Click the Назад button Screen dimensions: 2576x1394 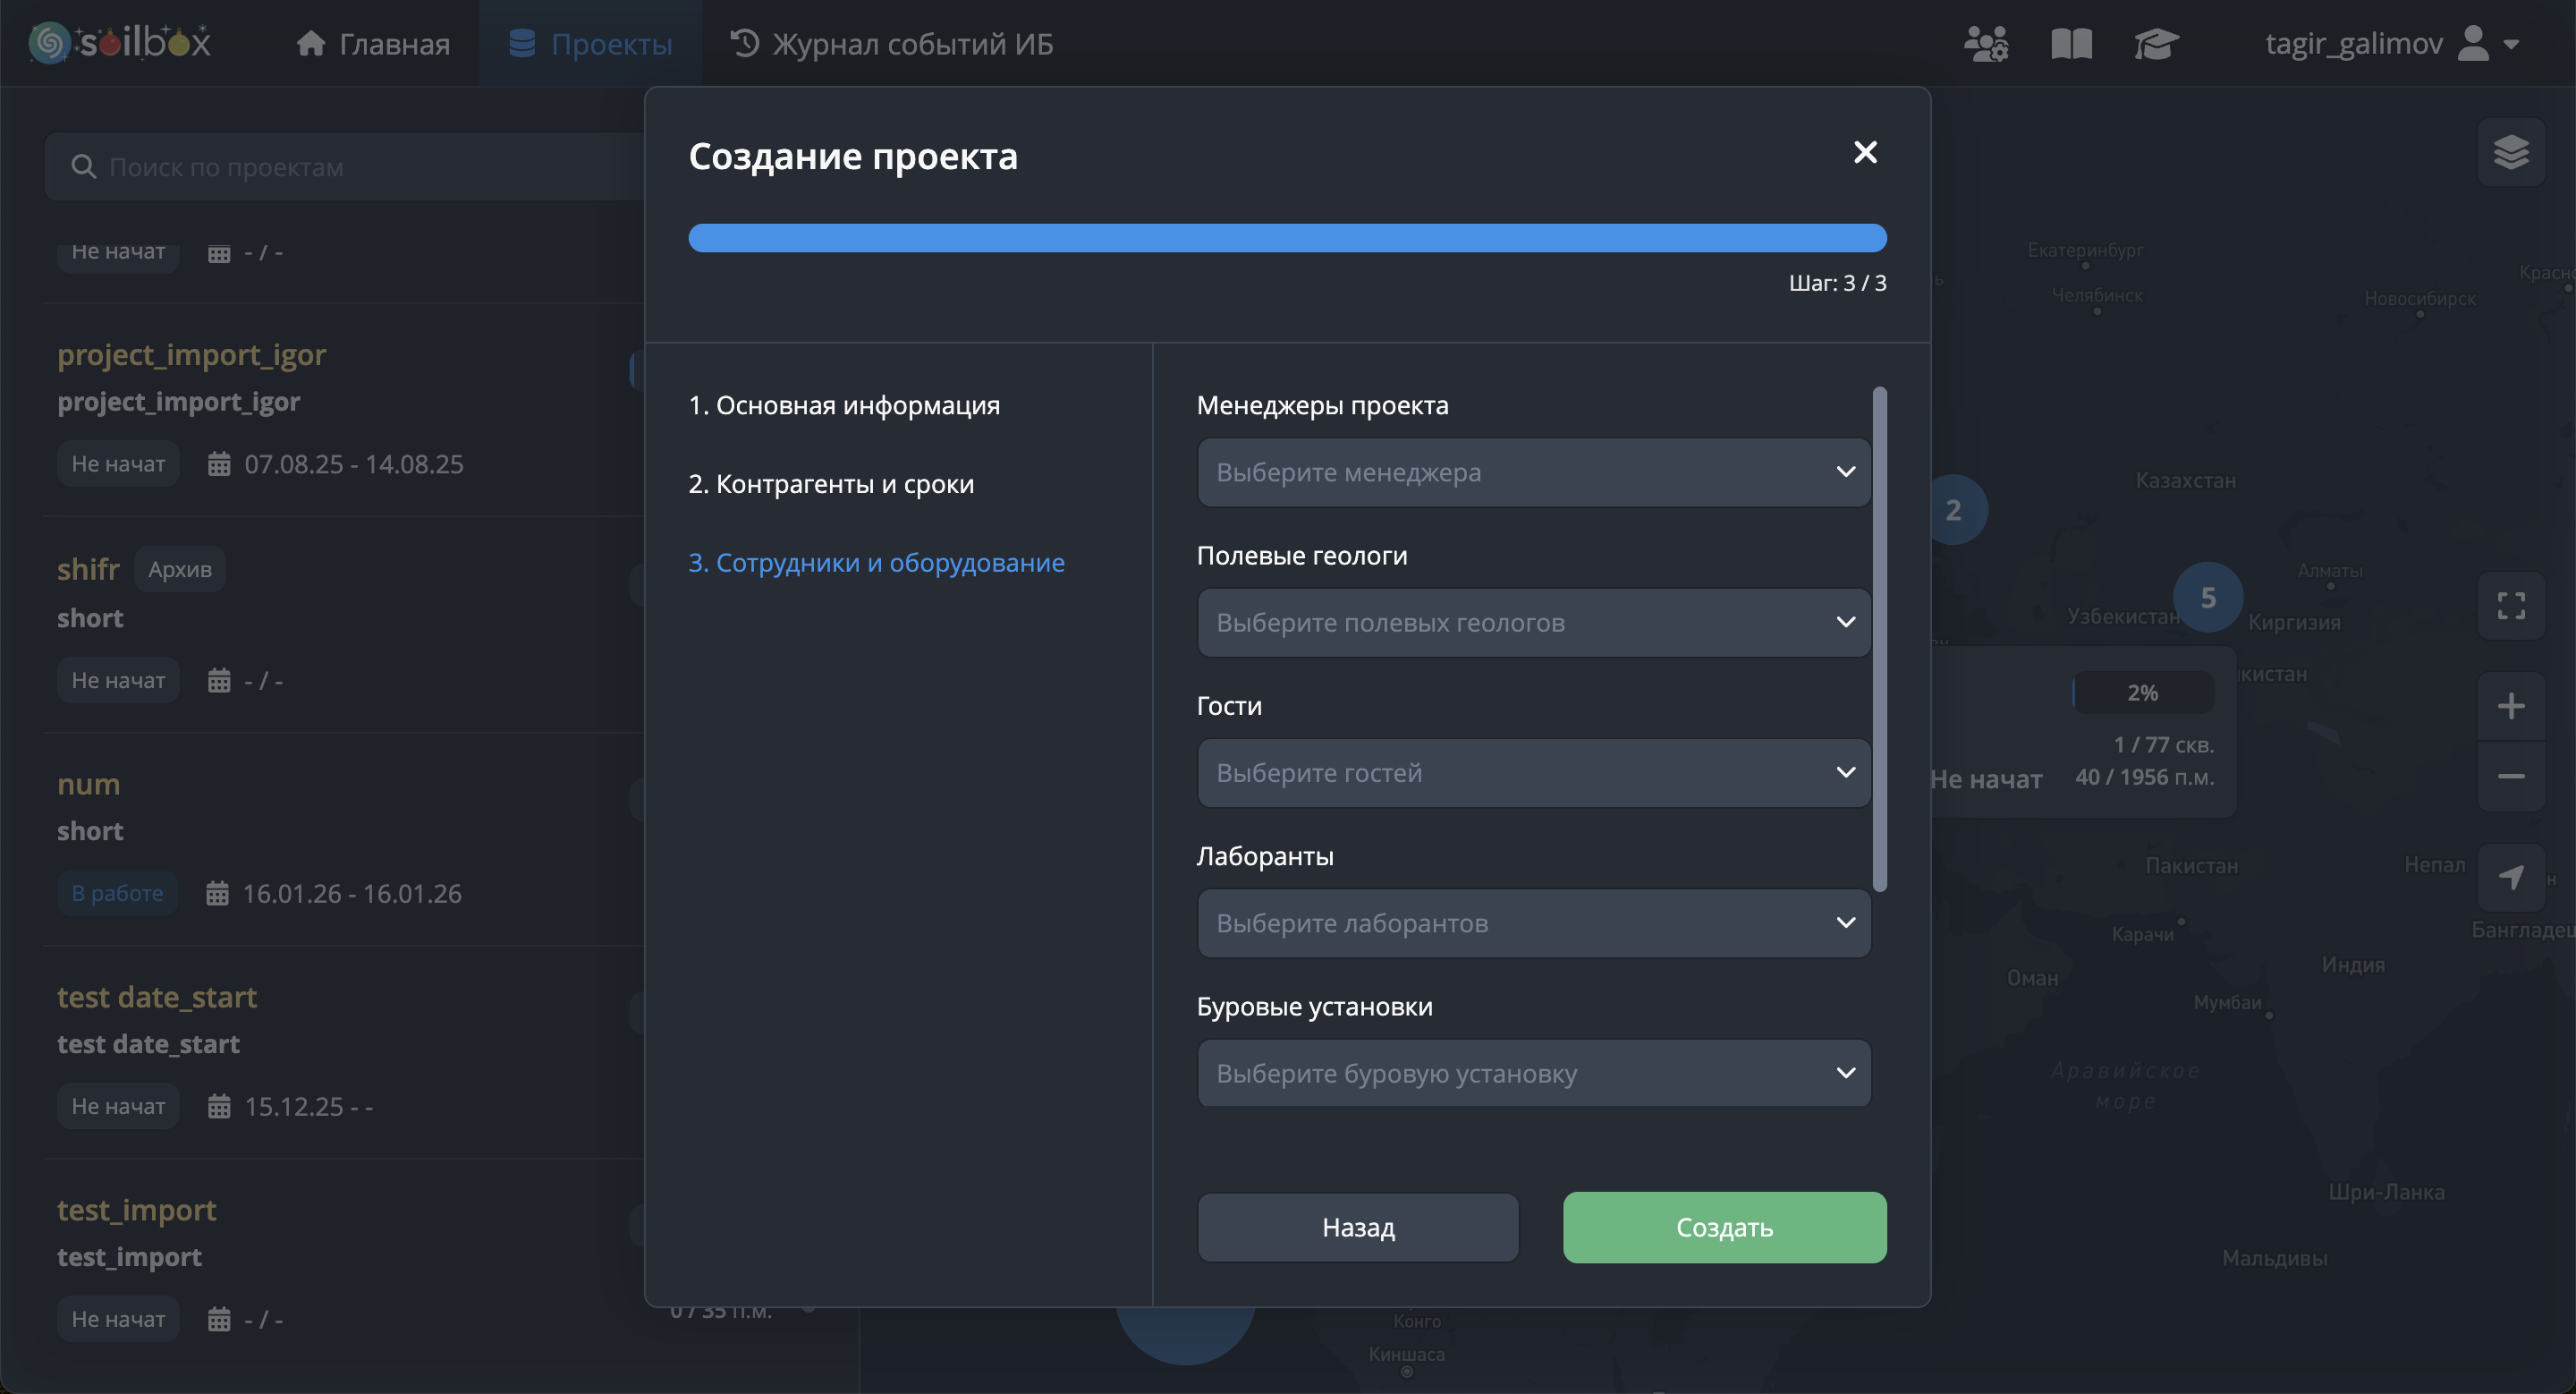coord(1357,1227)
